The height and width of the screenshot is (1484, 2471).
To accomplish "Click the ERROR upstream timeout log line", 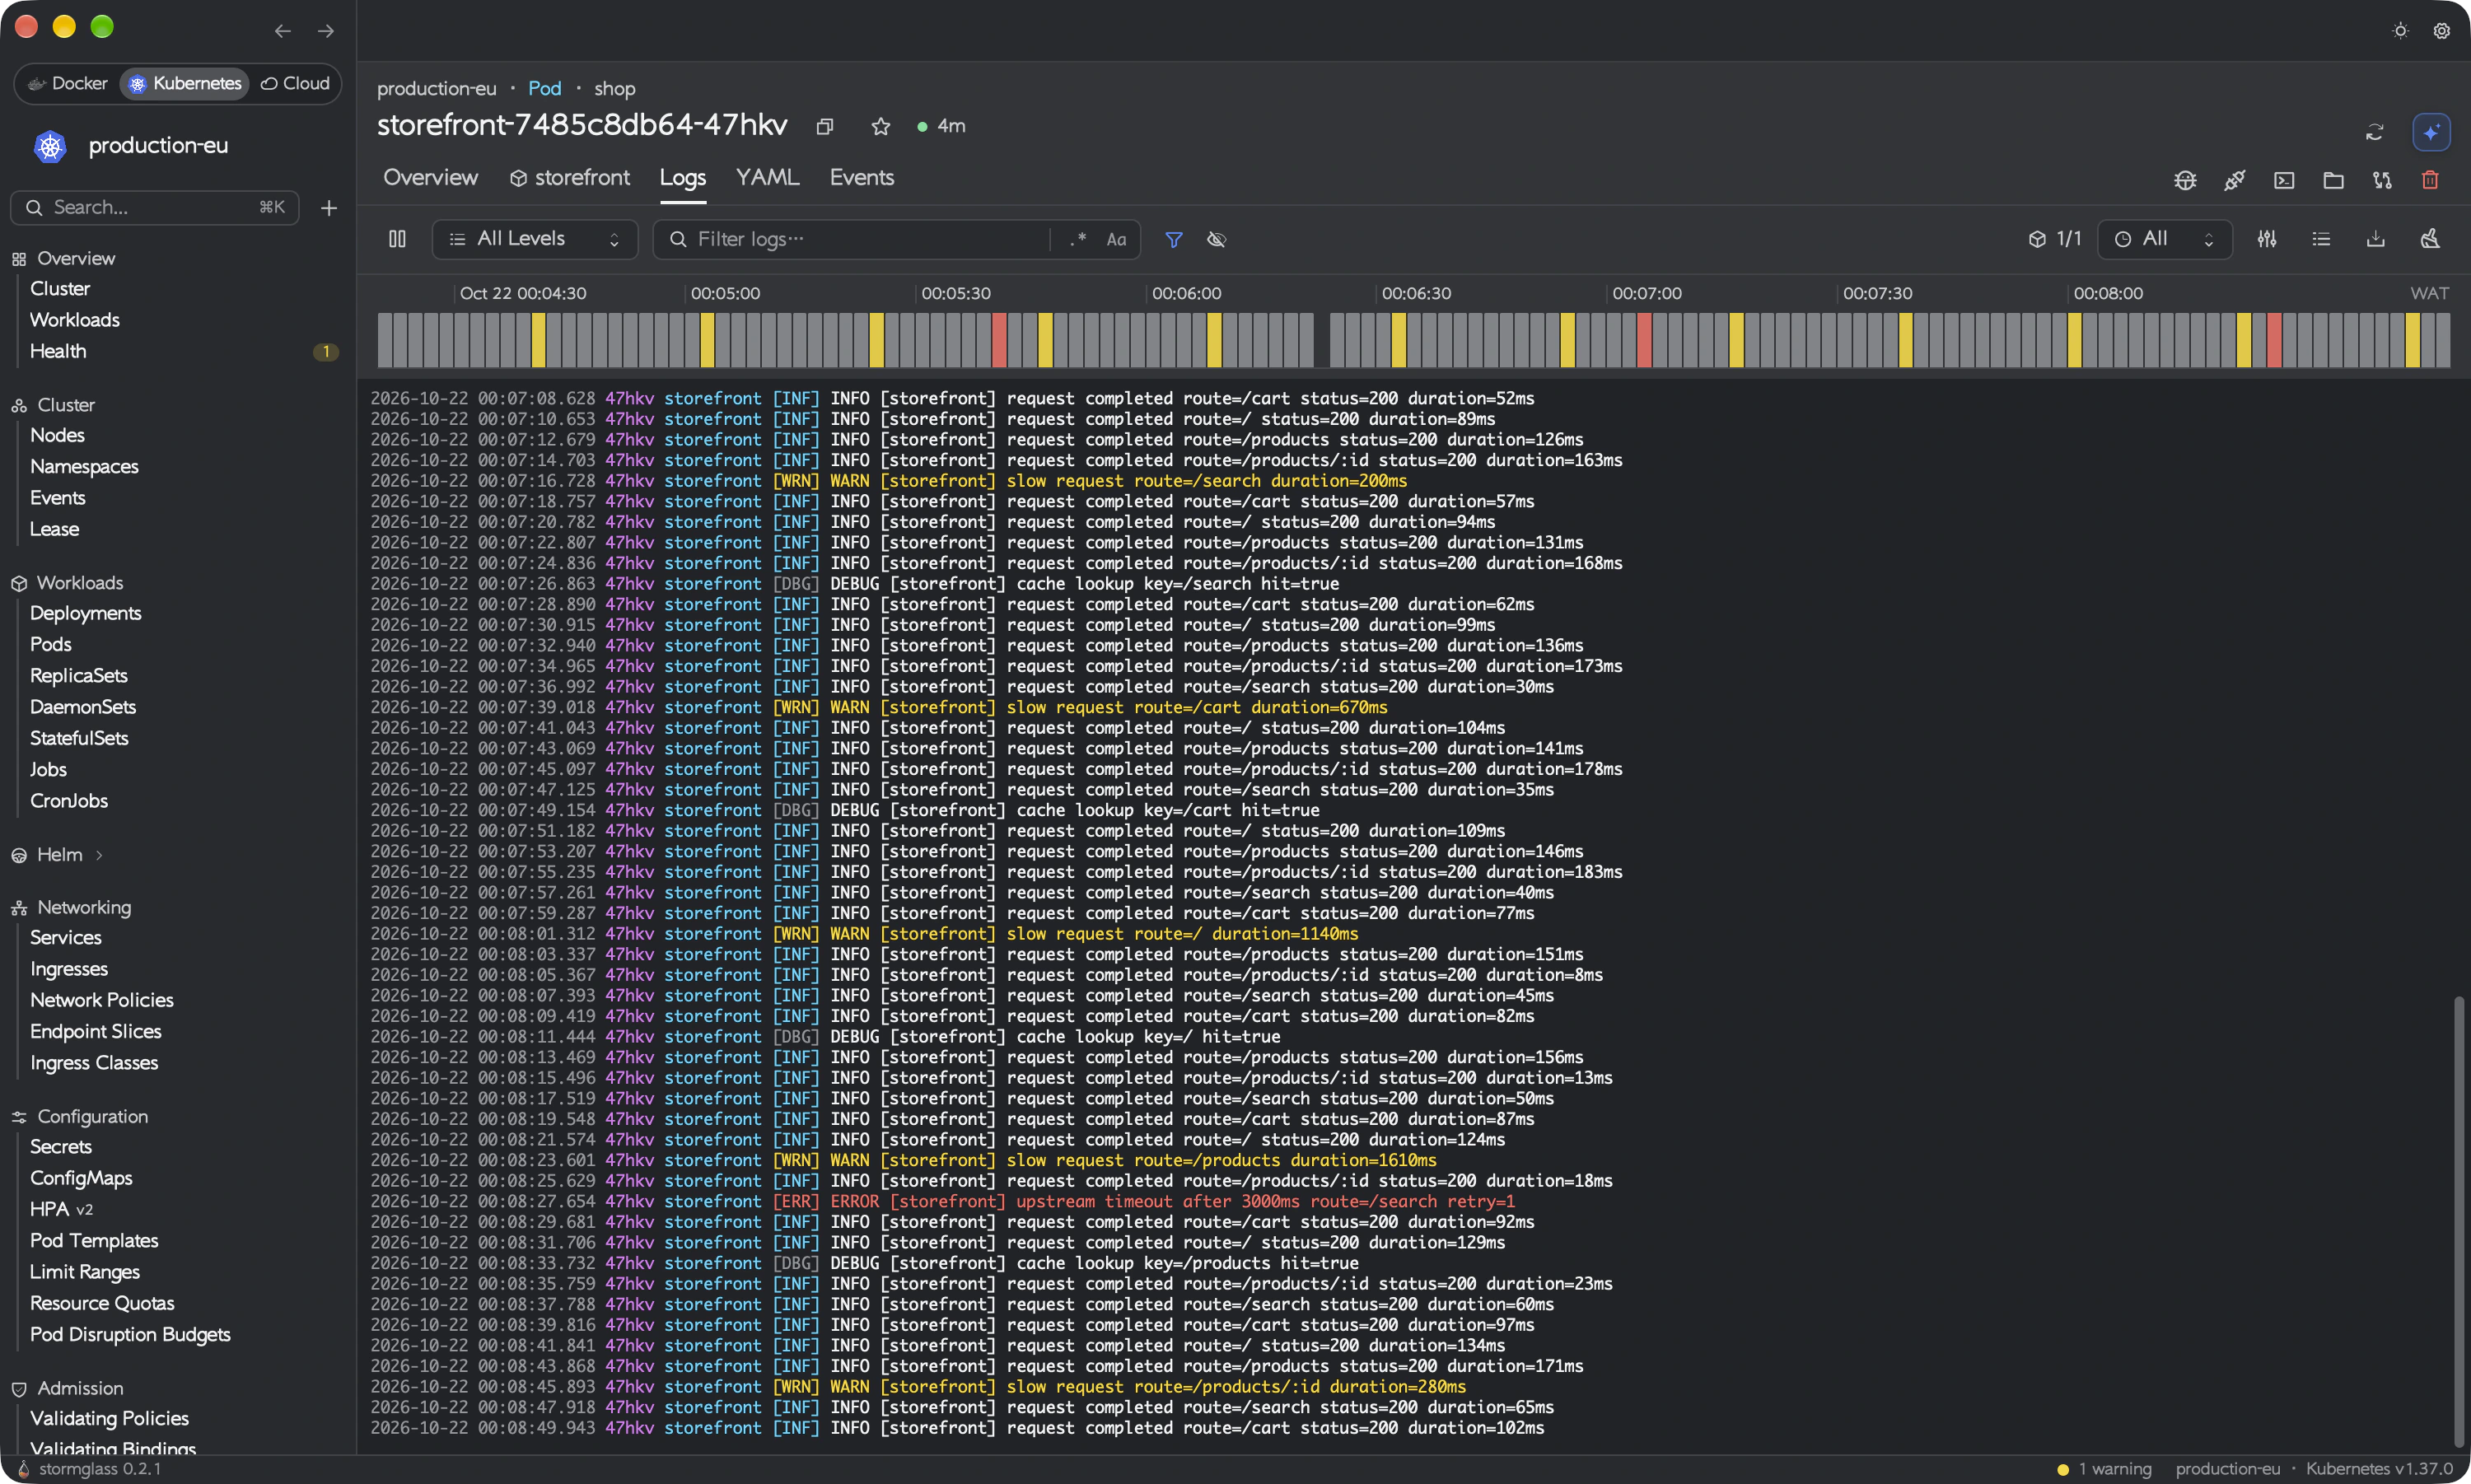I will [942, 1201].
